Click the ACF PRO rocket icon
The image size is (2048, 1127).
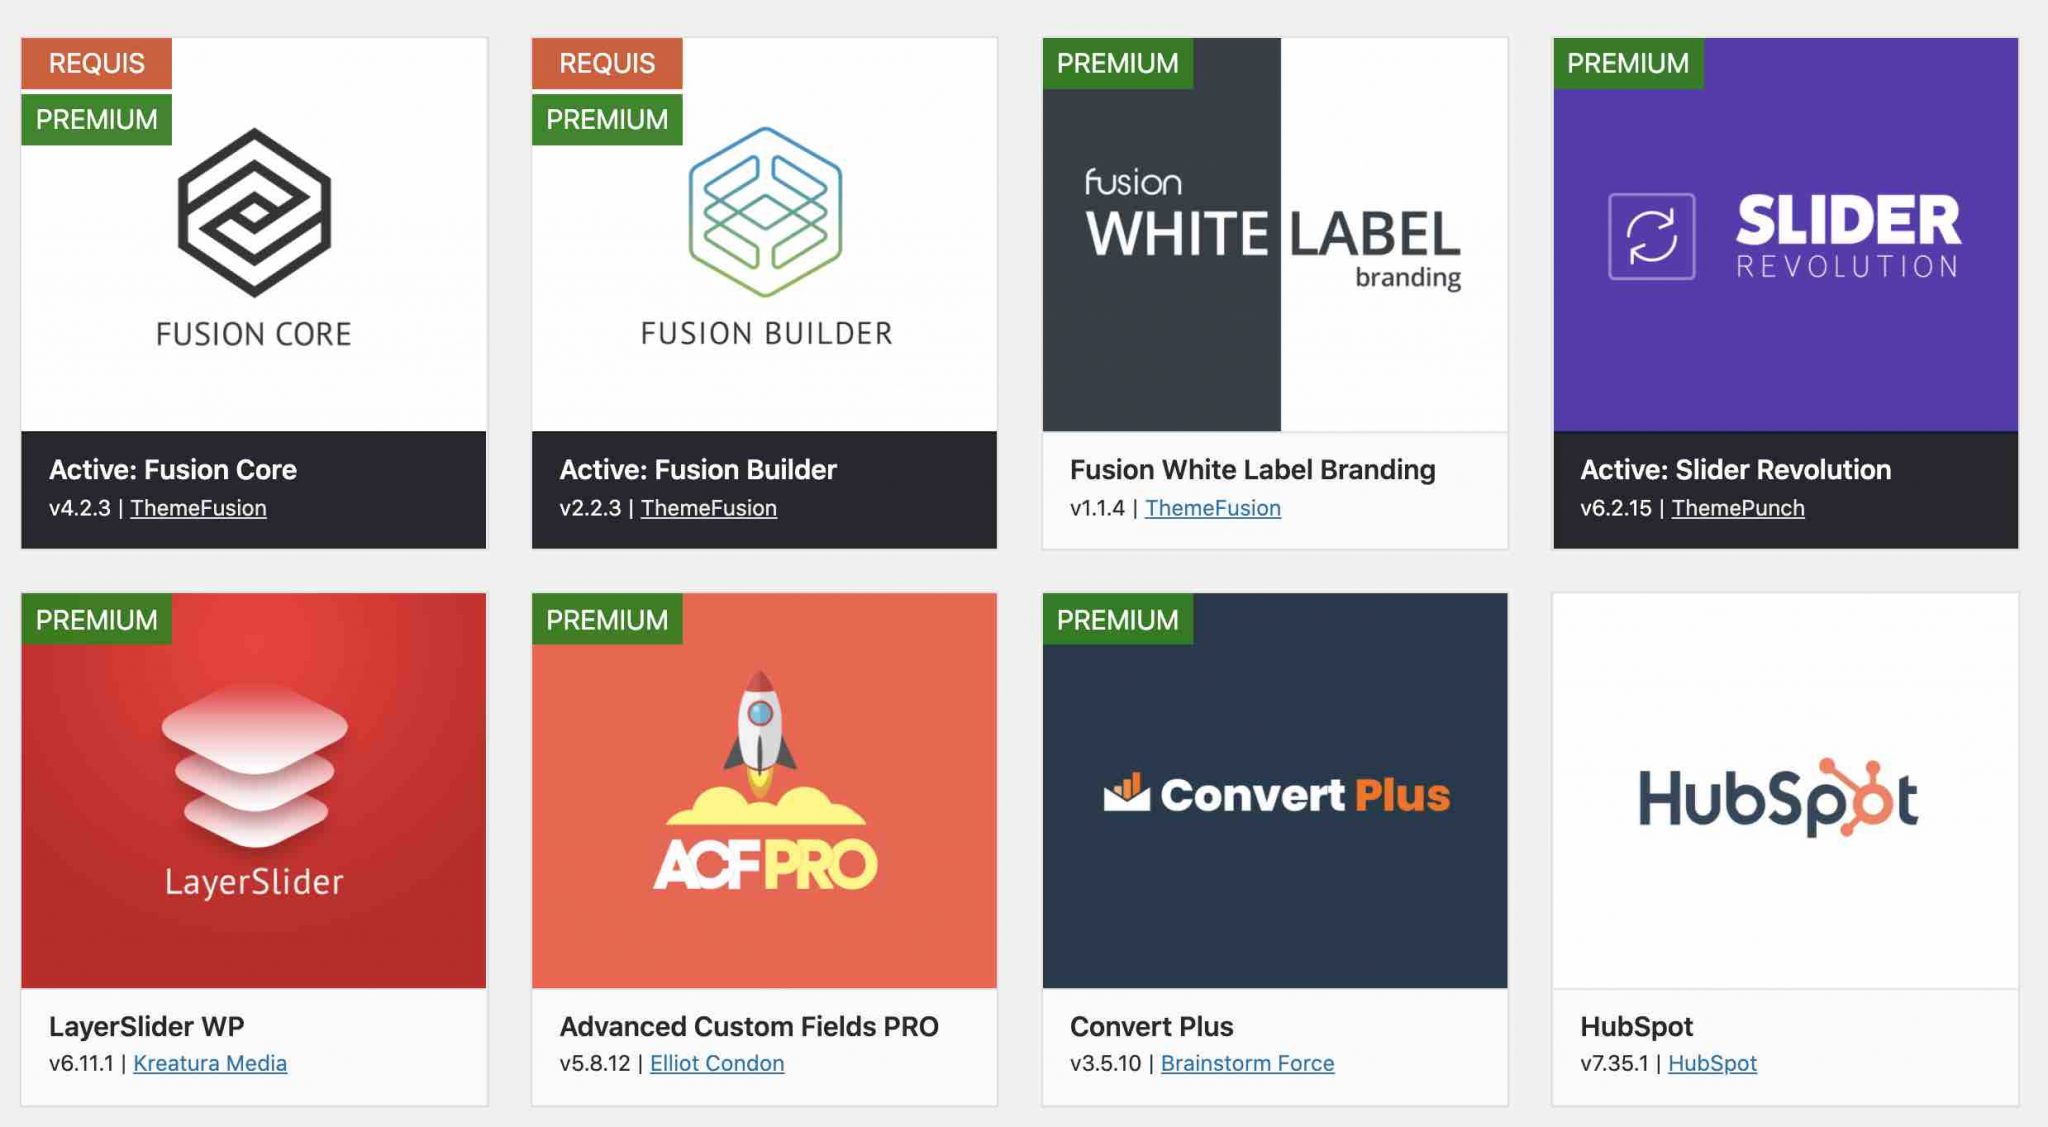tap(760, 736)
